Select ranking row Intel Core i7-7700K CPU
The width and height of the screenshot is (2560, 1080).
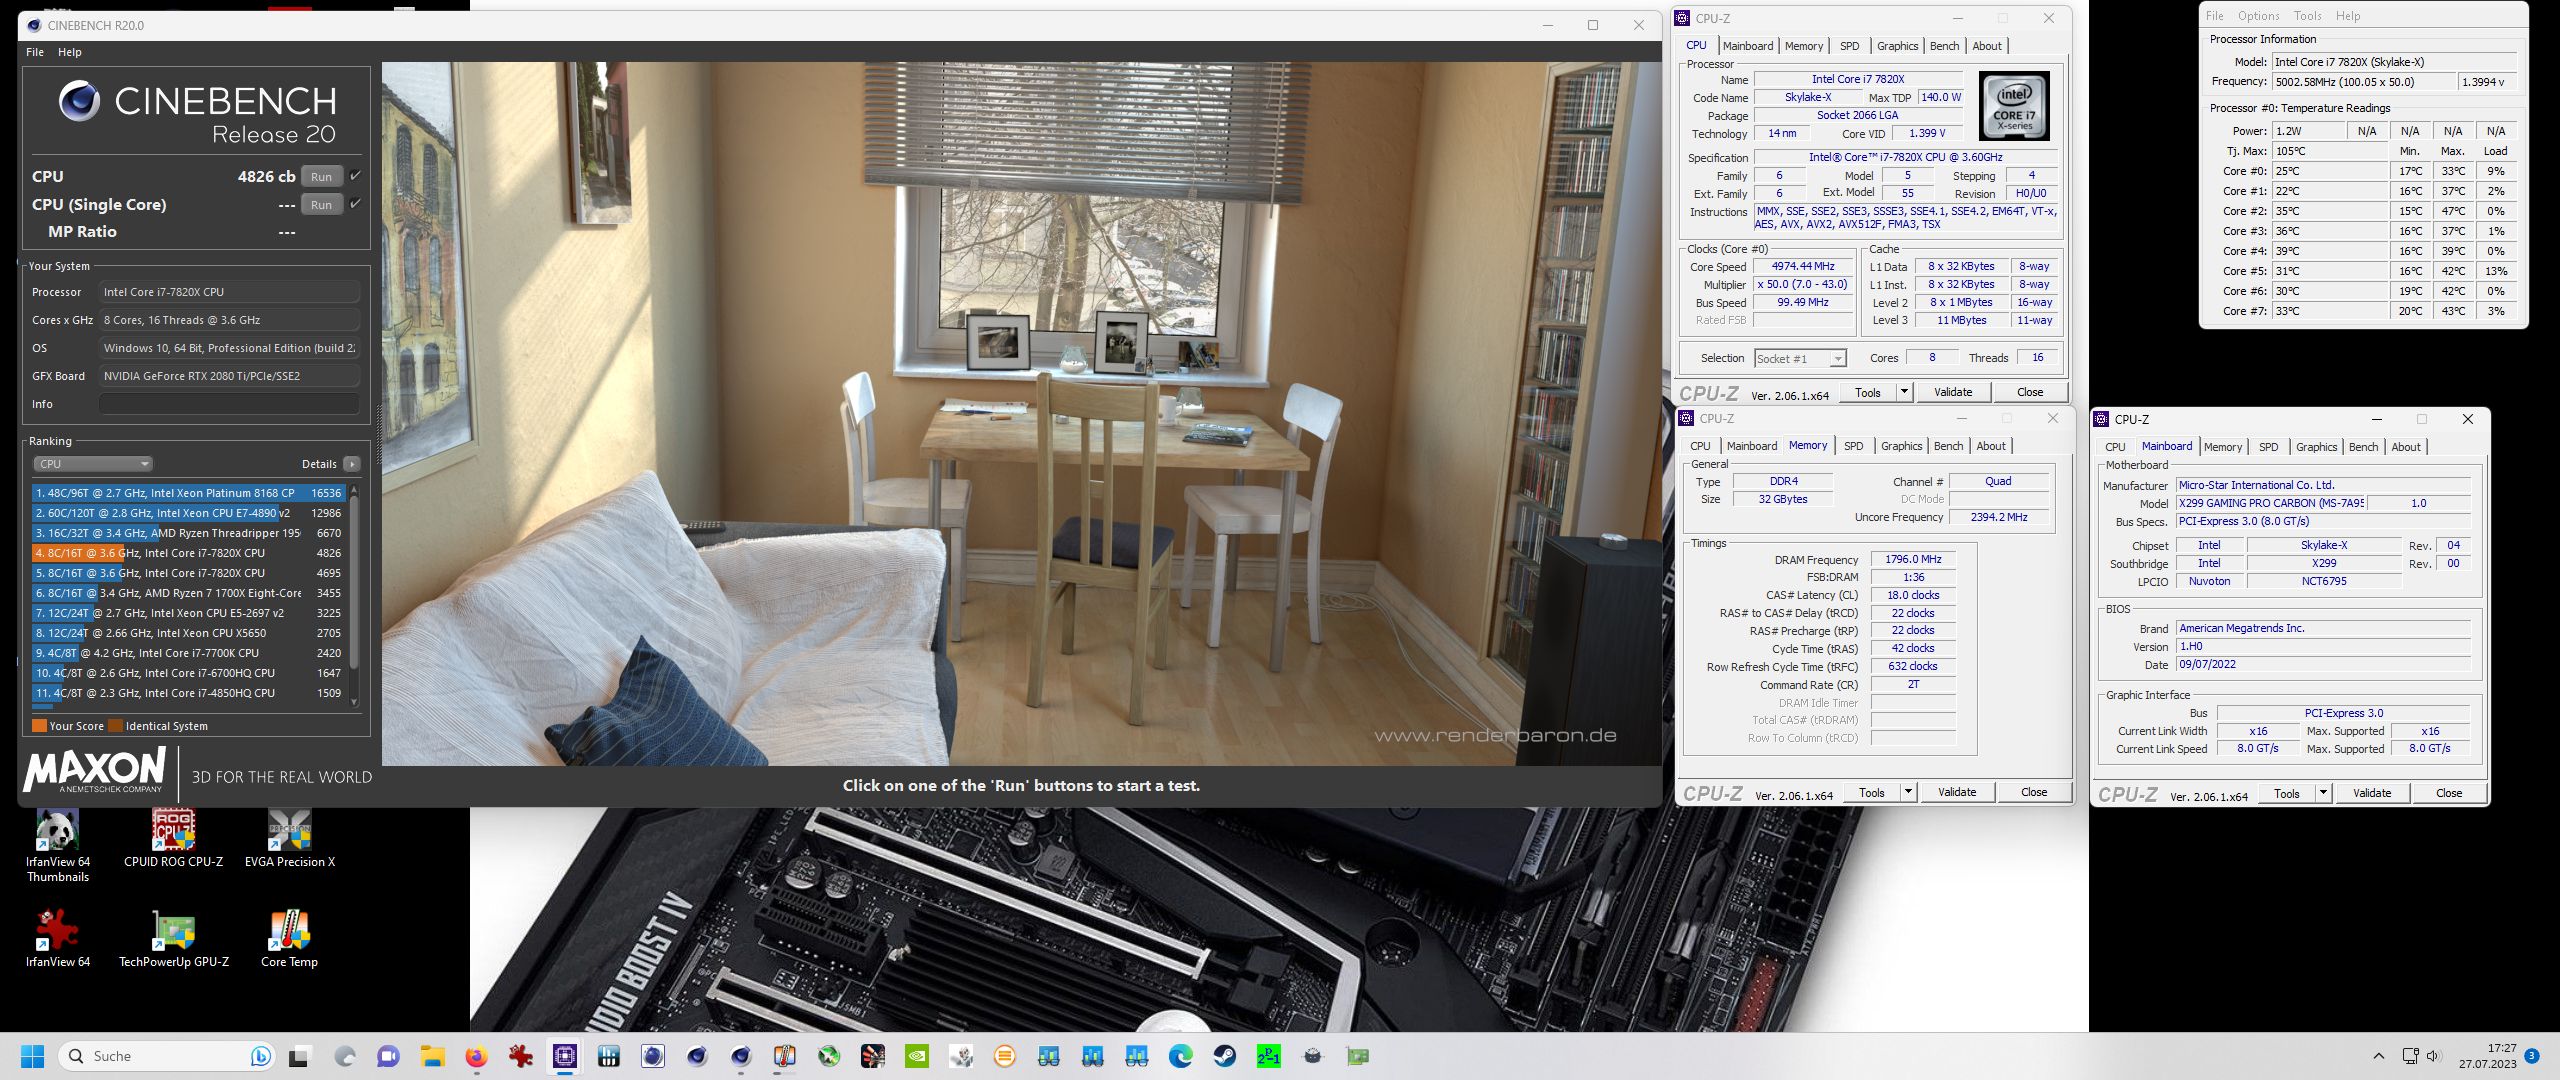pos(189,653)
